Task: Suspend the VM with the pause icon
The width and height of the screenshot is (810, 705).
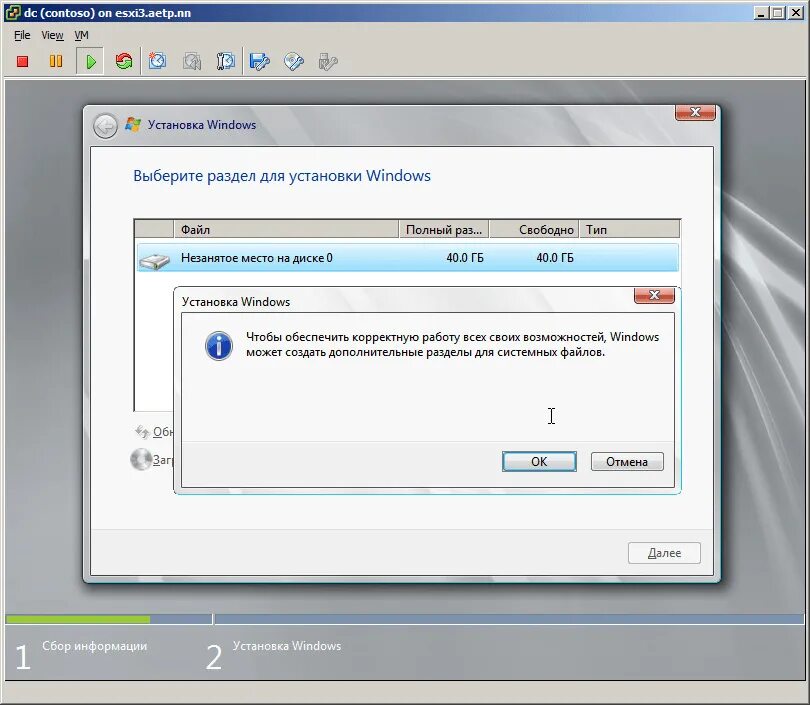Action: (56, 61)
